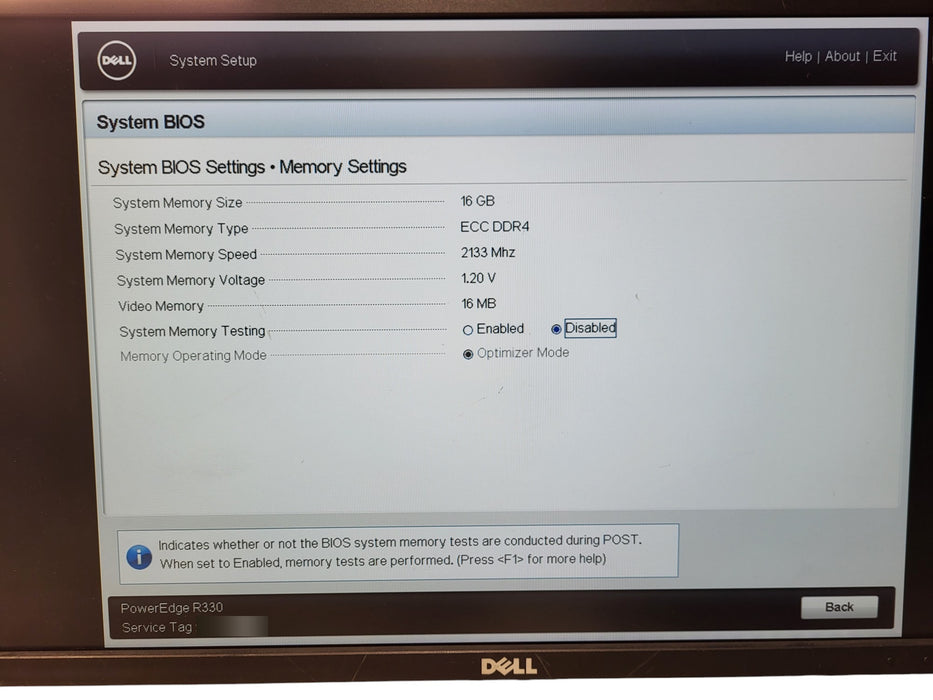Click the '16 GB' memory size value
The height and width of the screenshot is (700, 933).
pyautogui.click(x=477, y=201)
